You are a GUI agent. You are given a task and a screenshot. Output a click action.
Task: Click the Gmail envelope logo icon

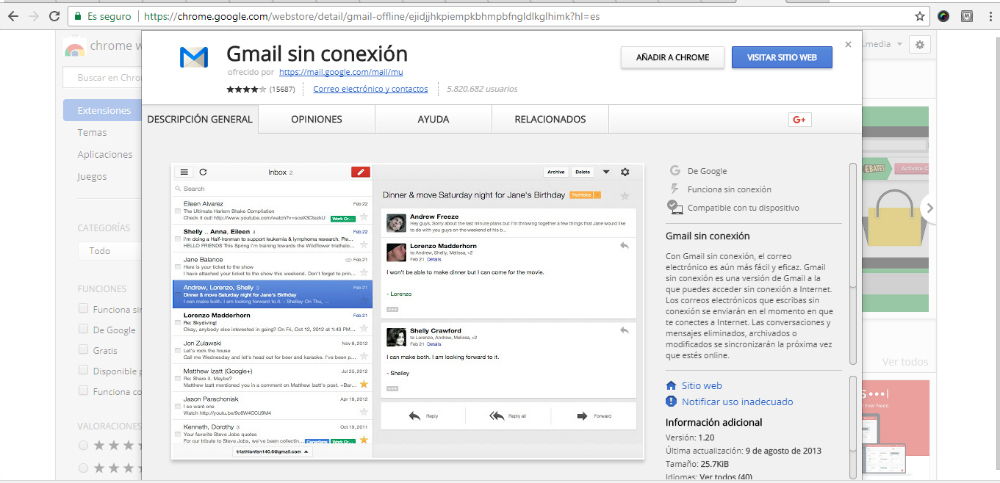point(194,58)
